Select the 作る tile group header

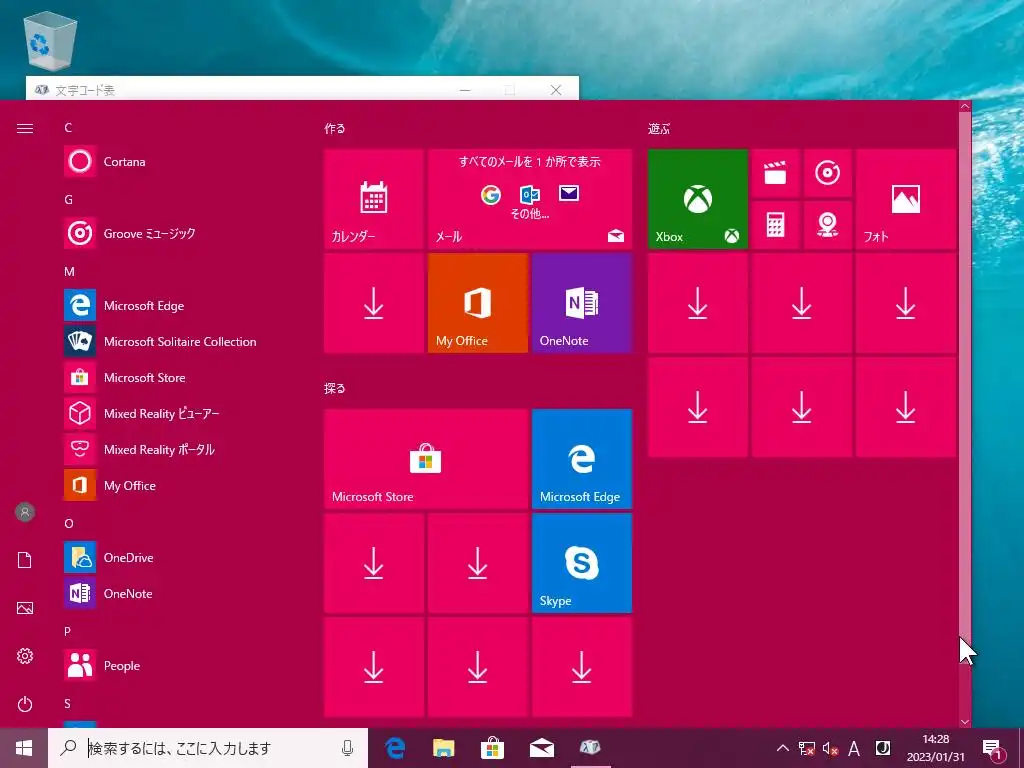(335, 129)
